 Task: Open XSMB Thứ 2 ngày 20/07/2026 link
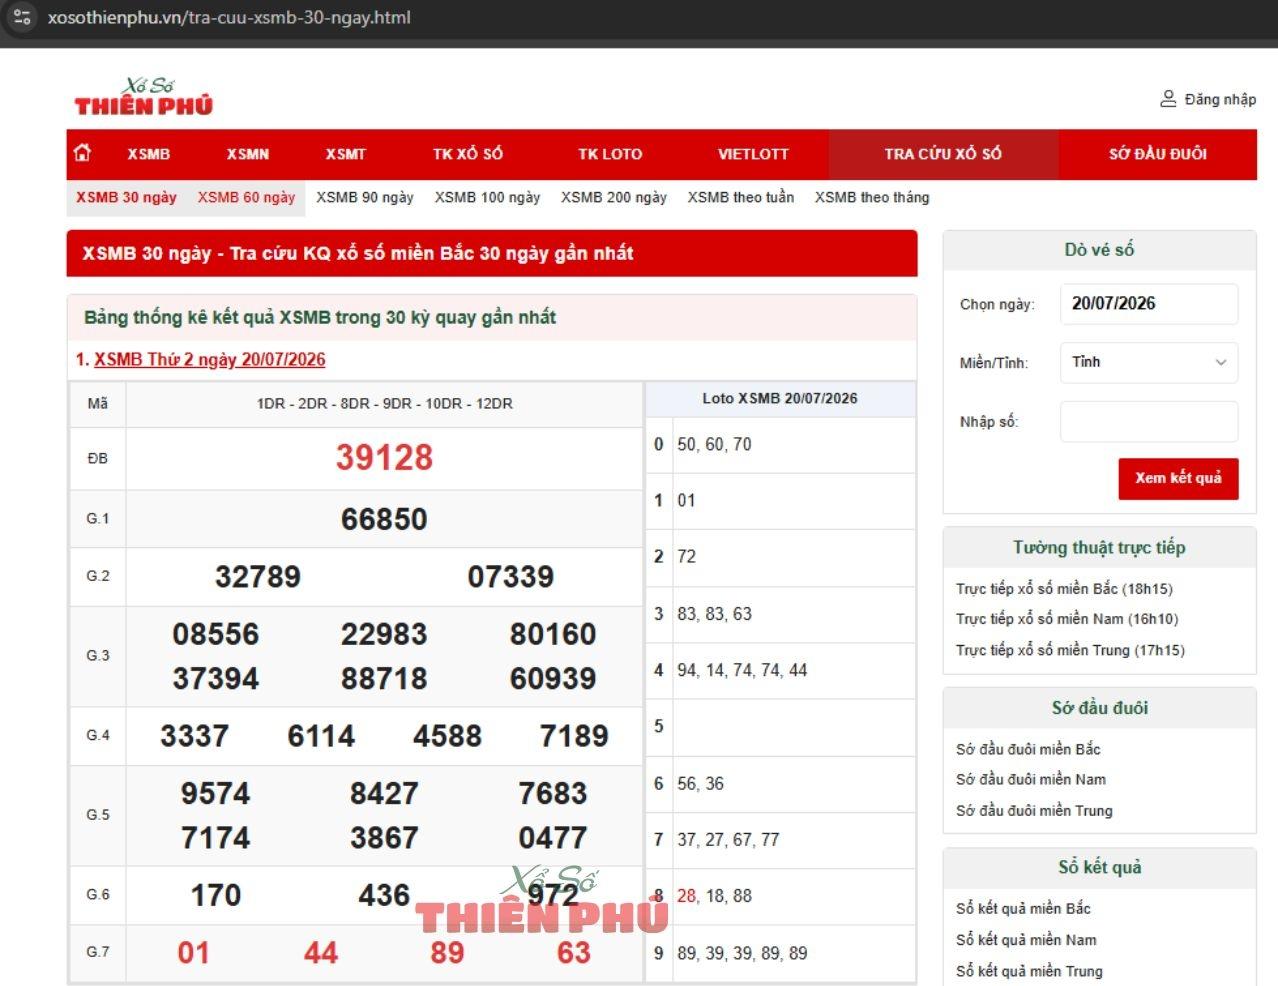coord(210,359)
